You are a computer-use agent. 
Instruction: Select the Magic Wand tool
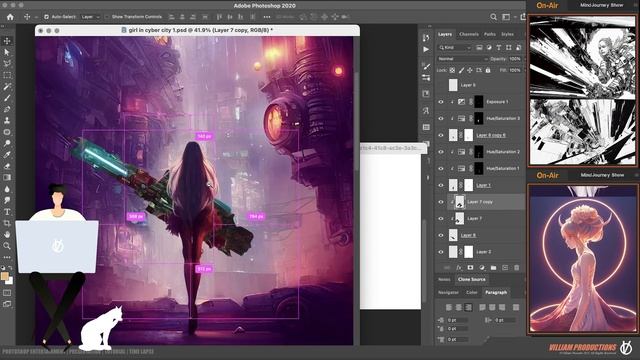tap(7, 87)
